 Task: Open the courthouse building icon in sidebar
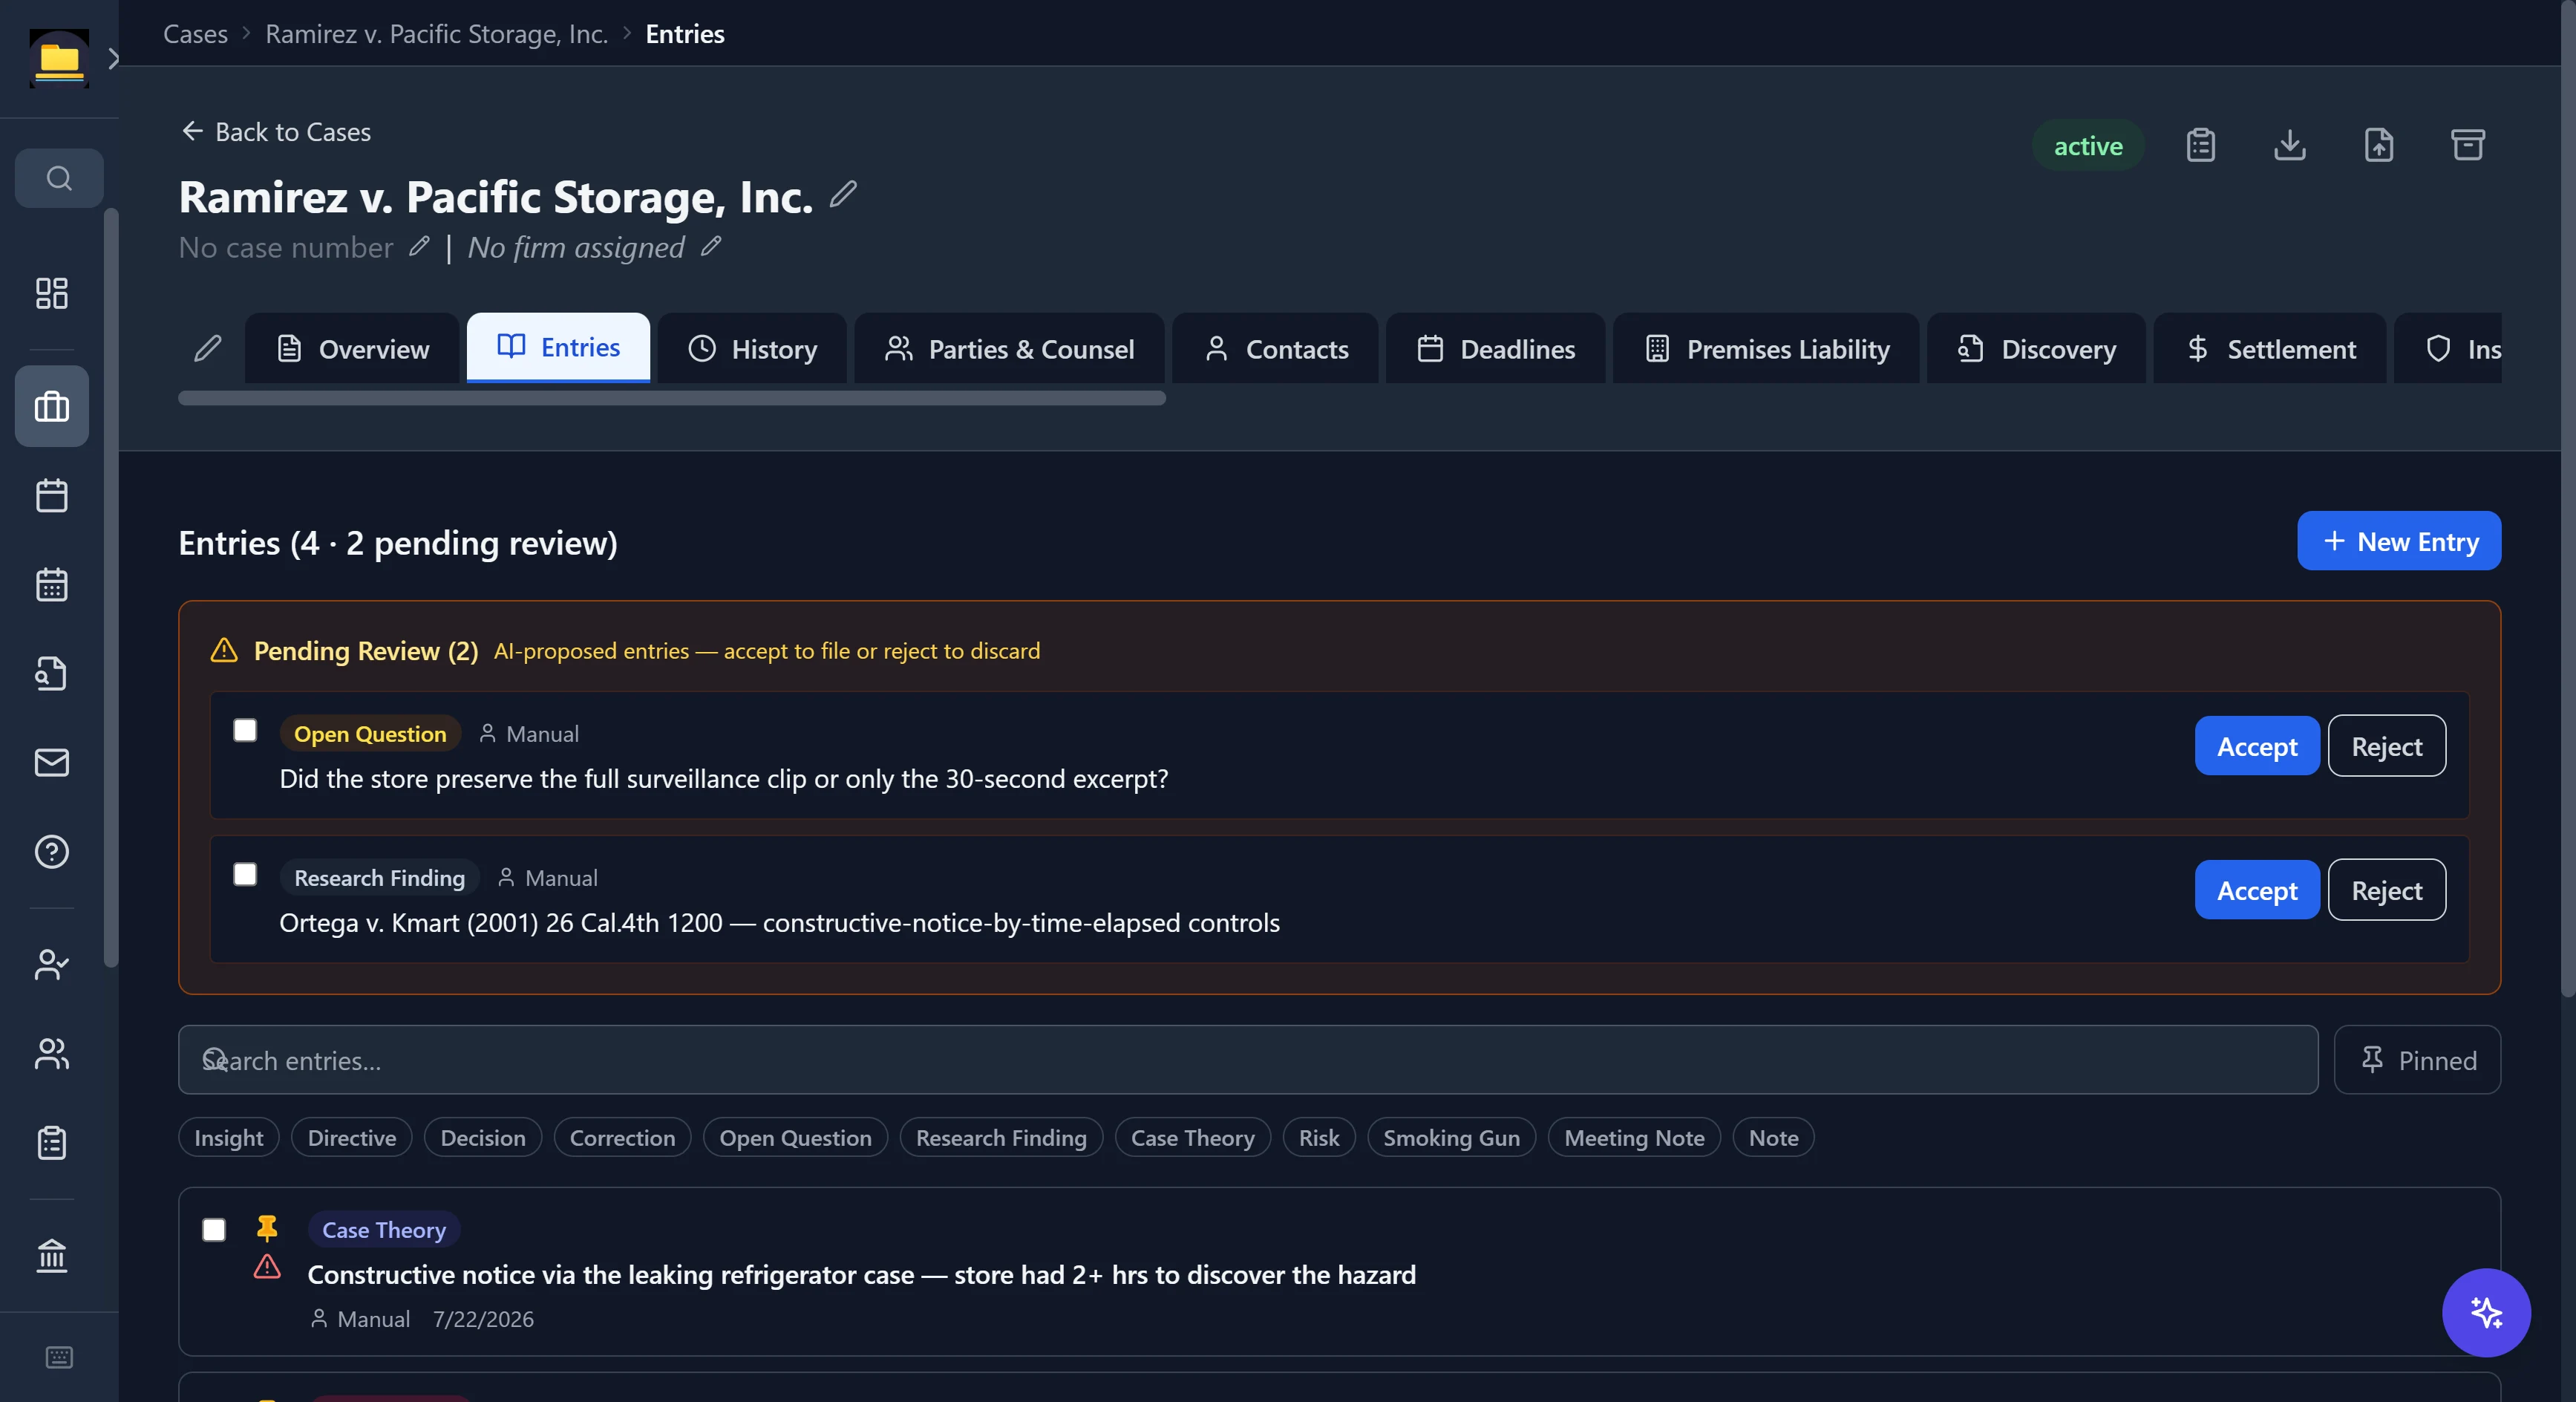(x=52, y=1255)
